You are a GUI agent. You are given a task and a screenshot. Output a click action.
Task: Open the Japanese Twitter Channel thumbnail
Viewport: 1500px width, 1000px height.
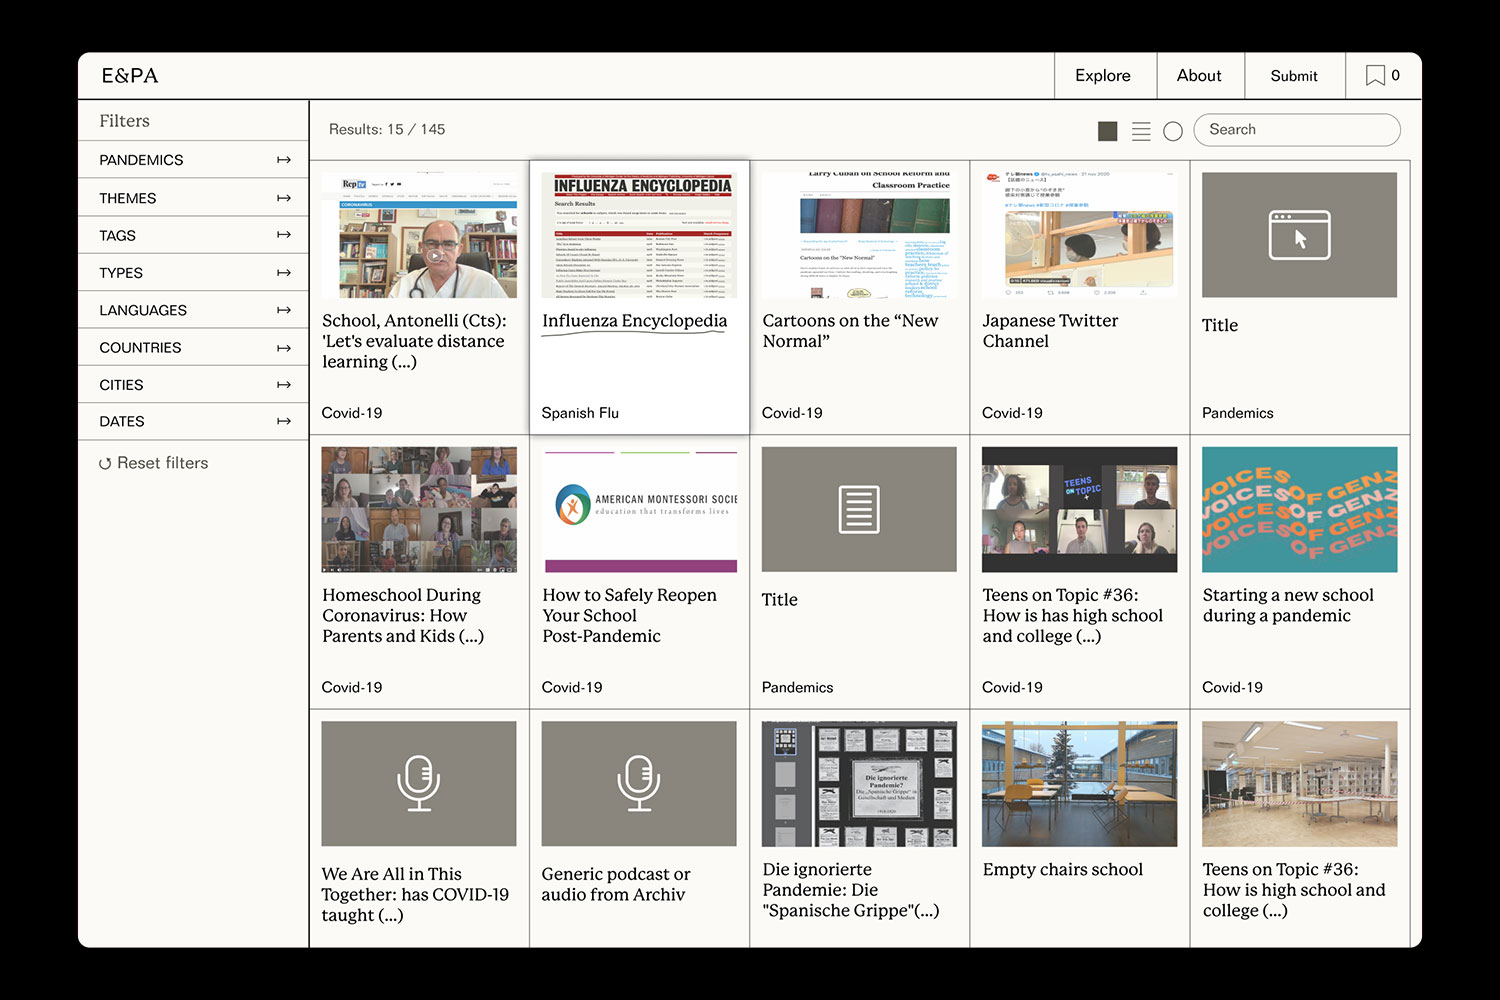pyautogui.click(x=1079, y=235)
